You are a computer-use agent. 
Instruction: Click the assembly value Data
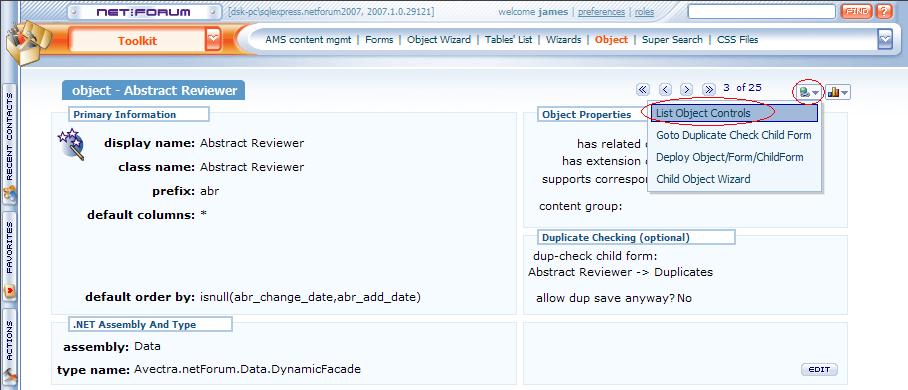147,347
